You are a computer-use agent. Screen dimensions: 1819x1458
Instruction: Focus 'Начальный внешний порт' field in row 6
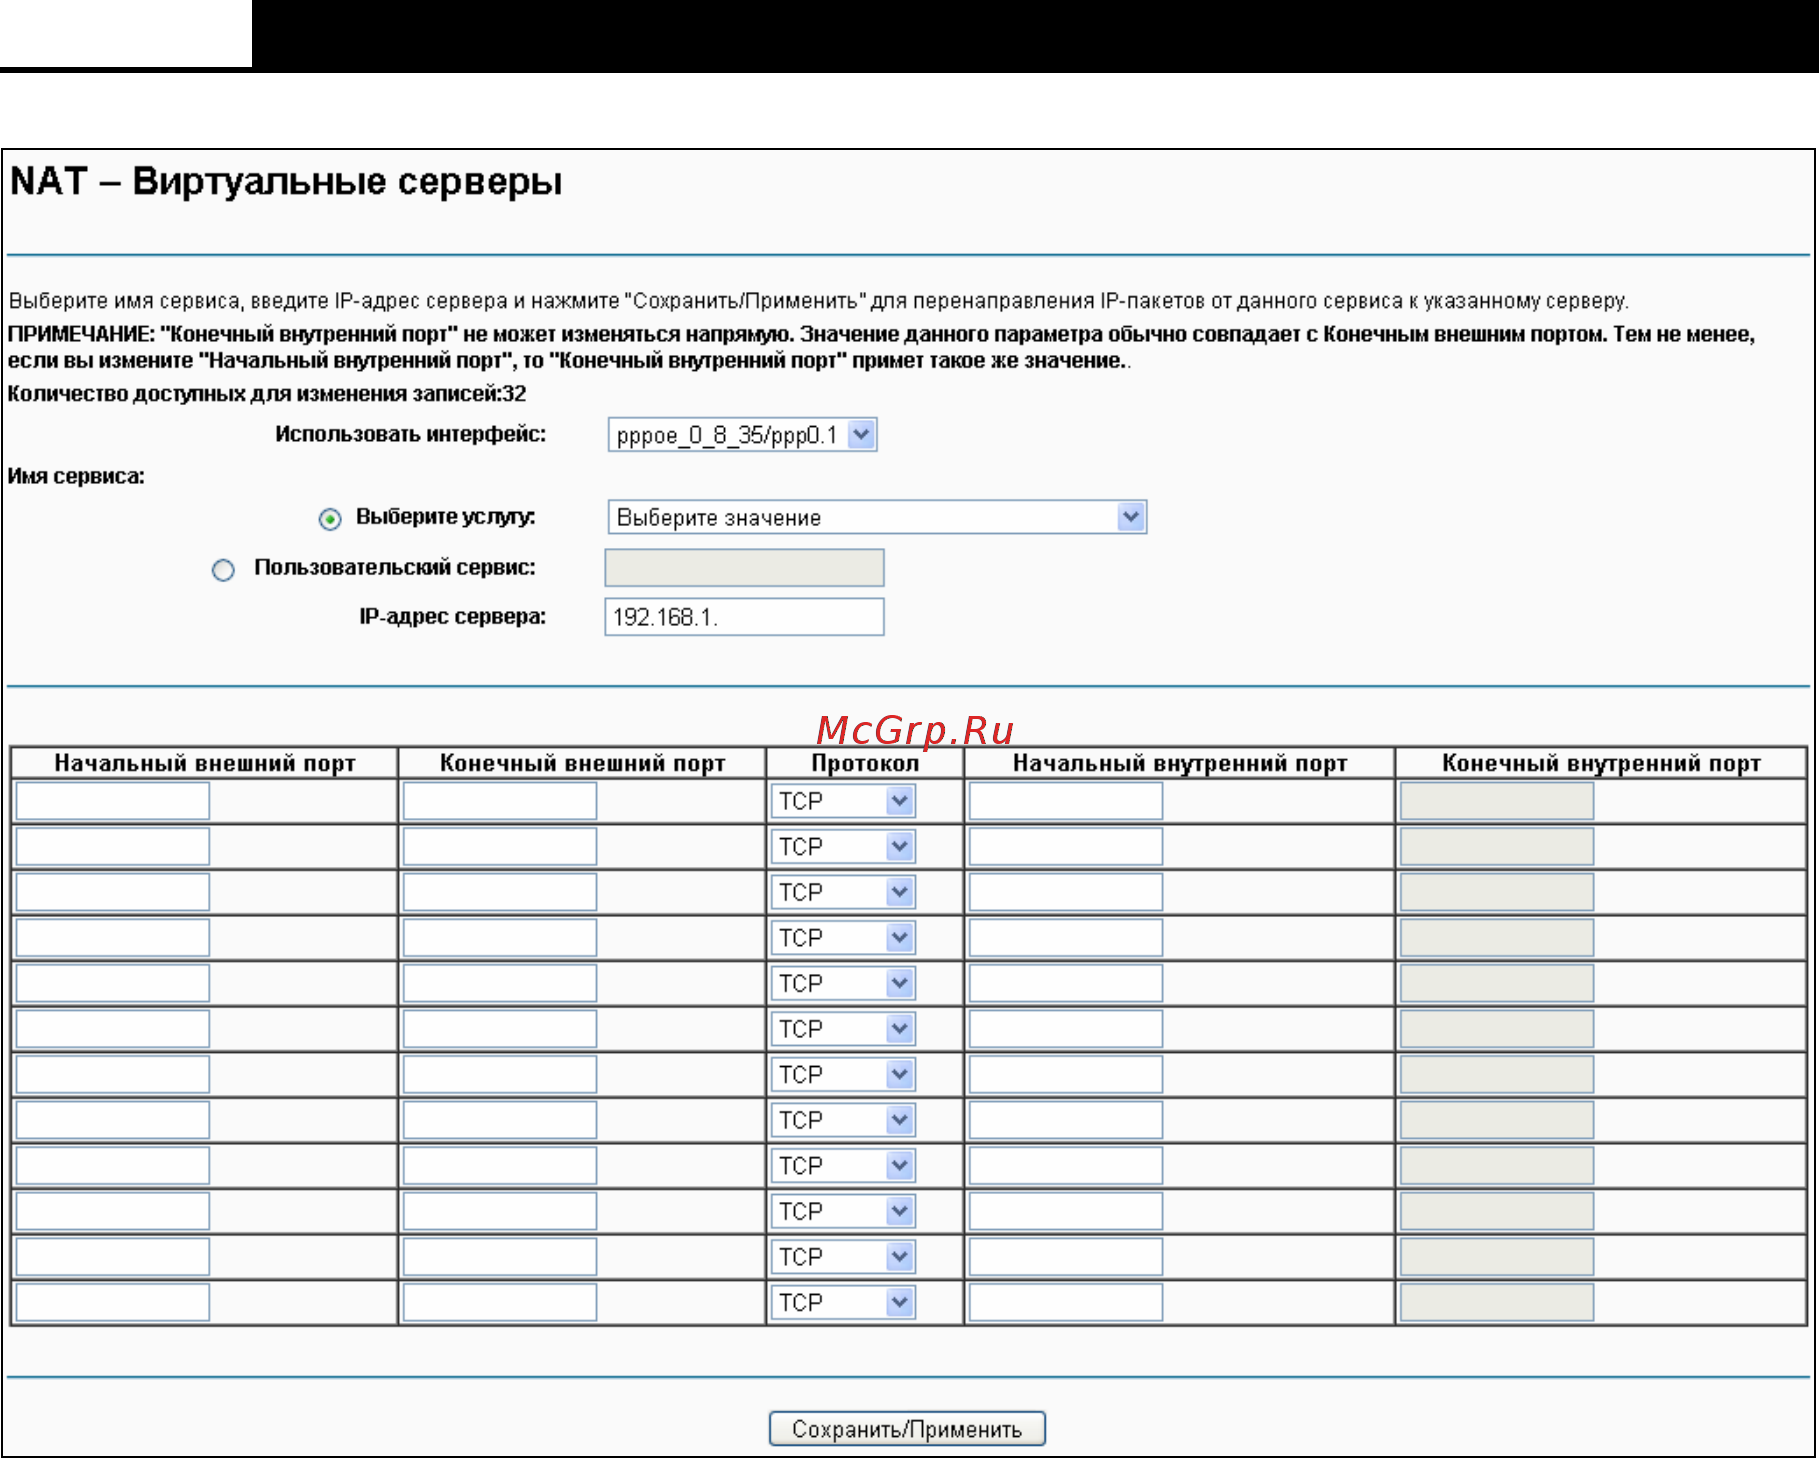click(113, 1029)
